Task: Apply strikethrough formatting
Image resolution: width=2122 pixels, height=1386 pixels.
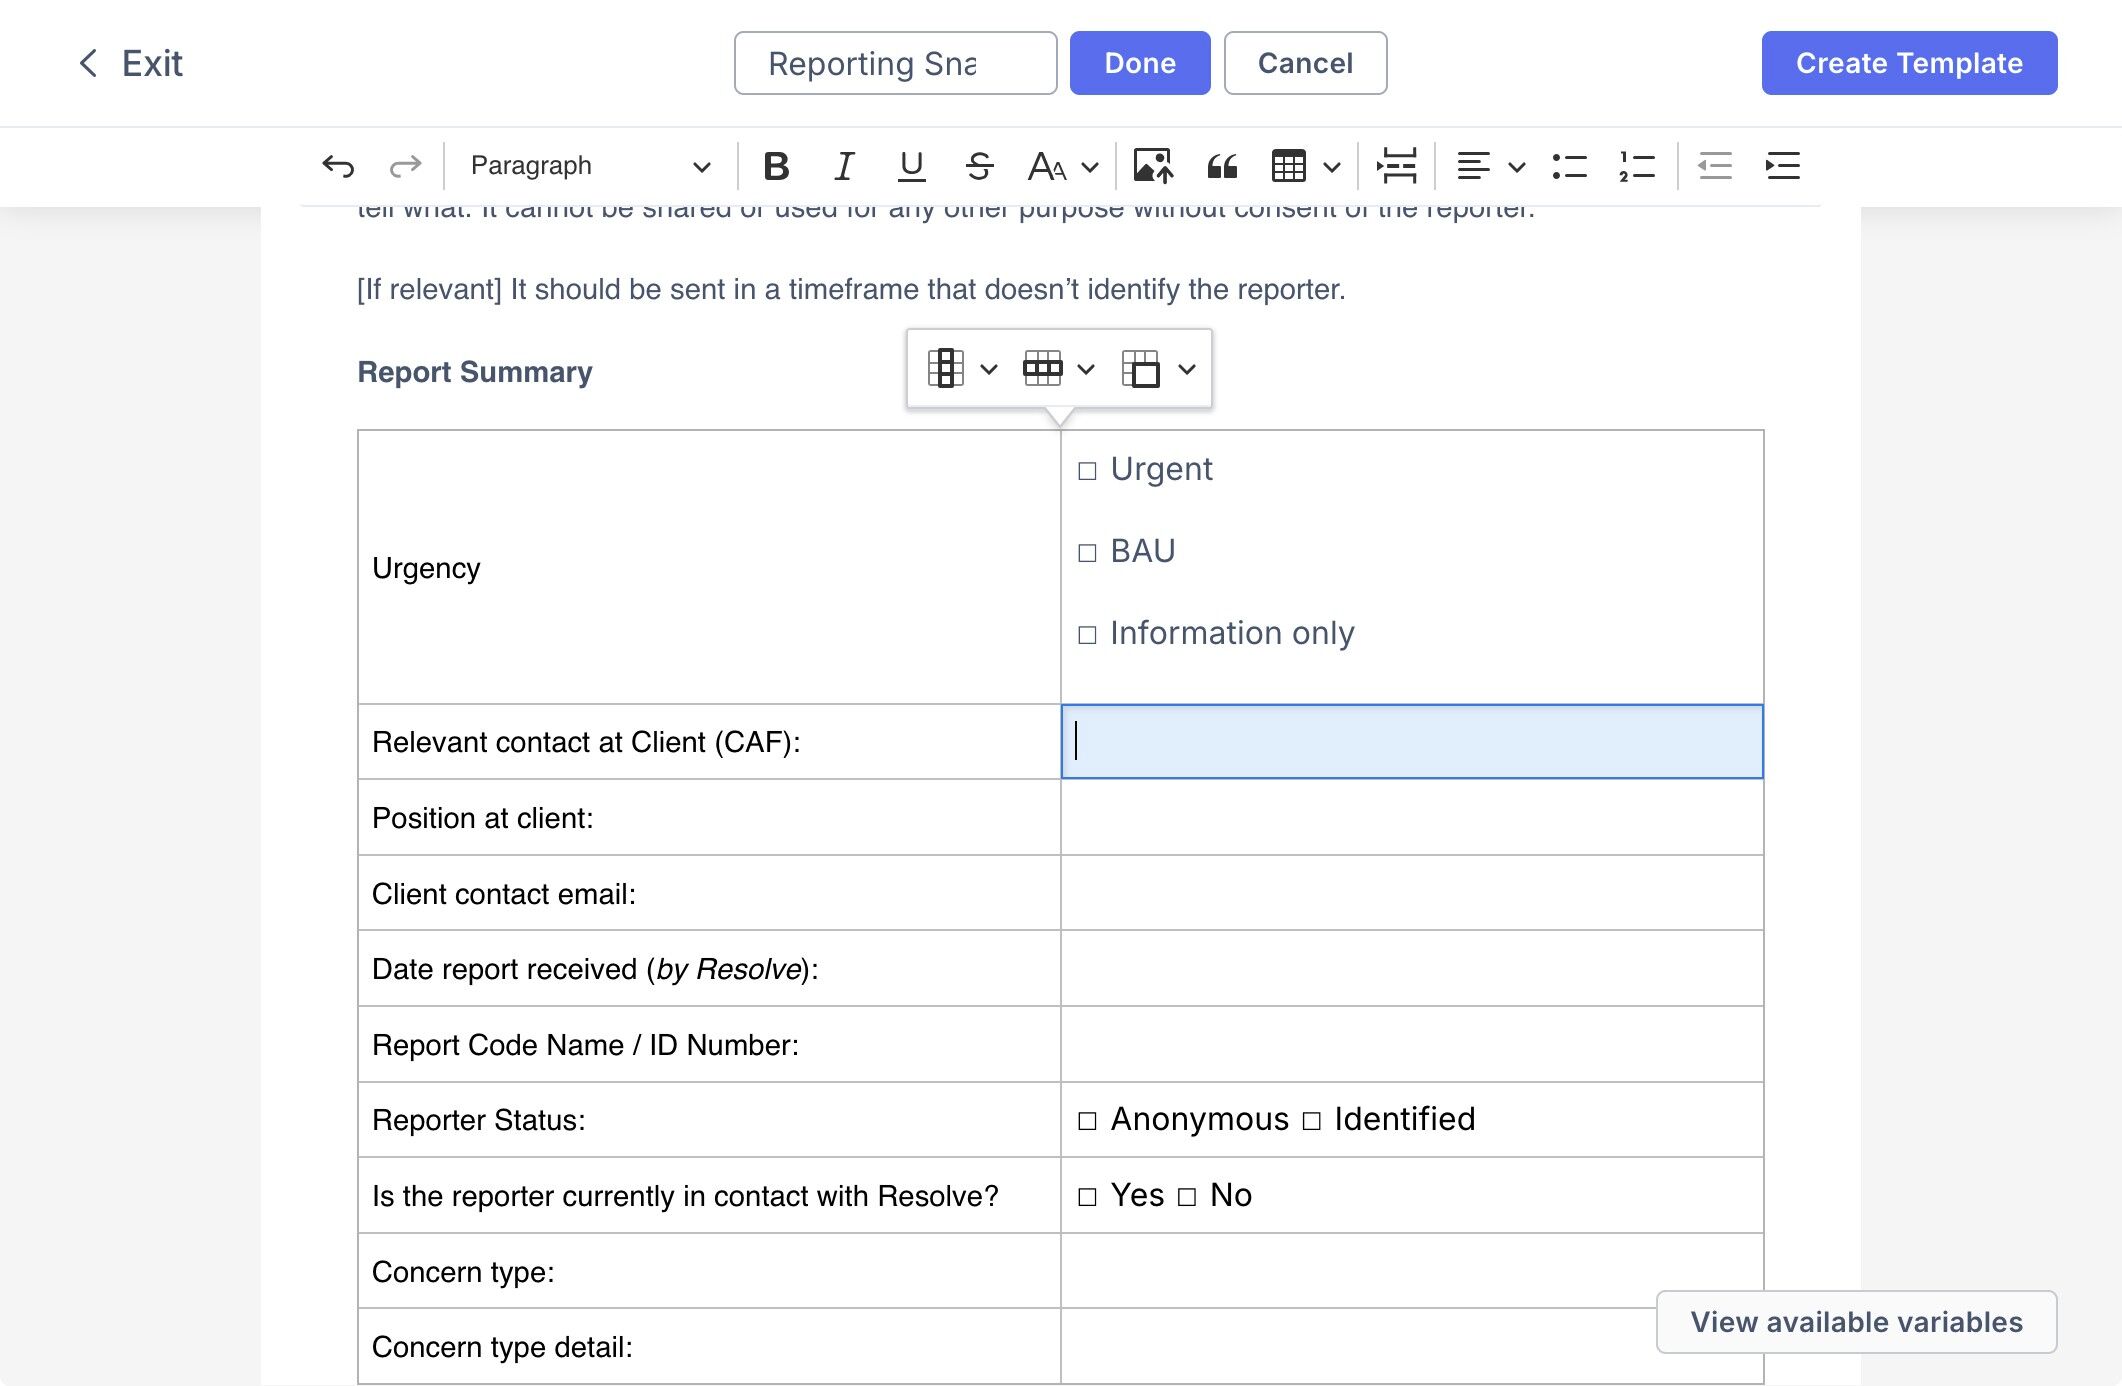Action: [x=979, y=166]
